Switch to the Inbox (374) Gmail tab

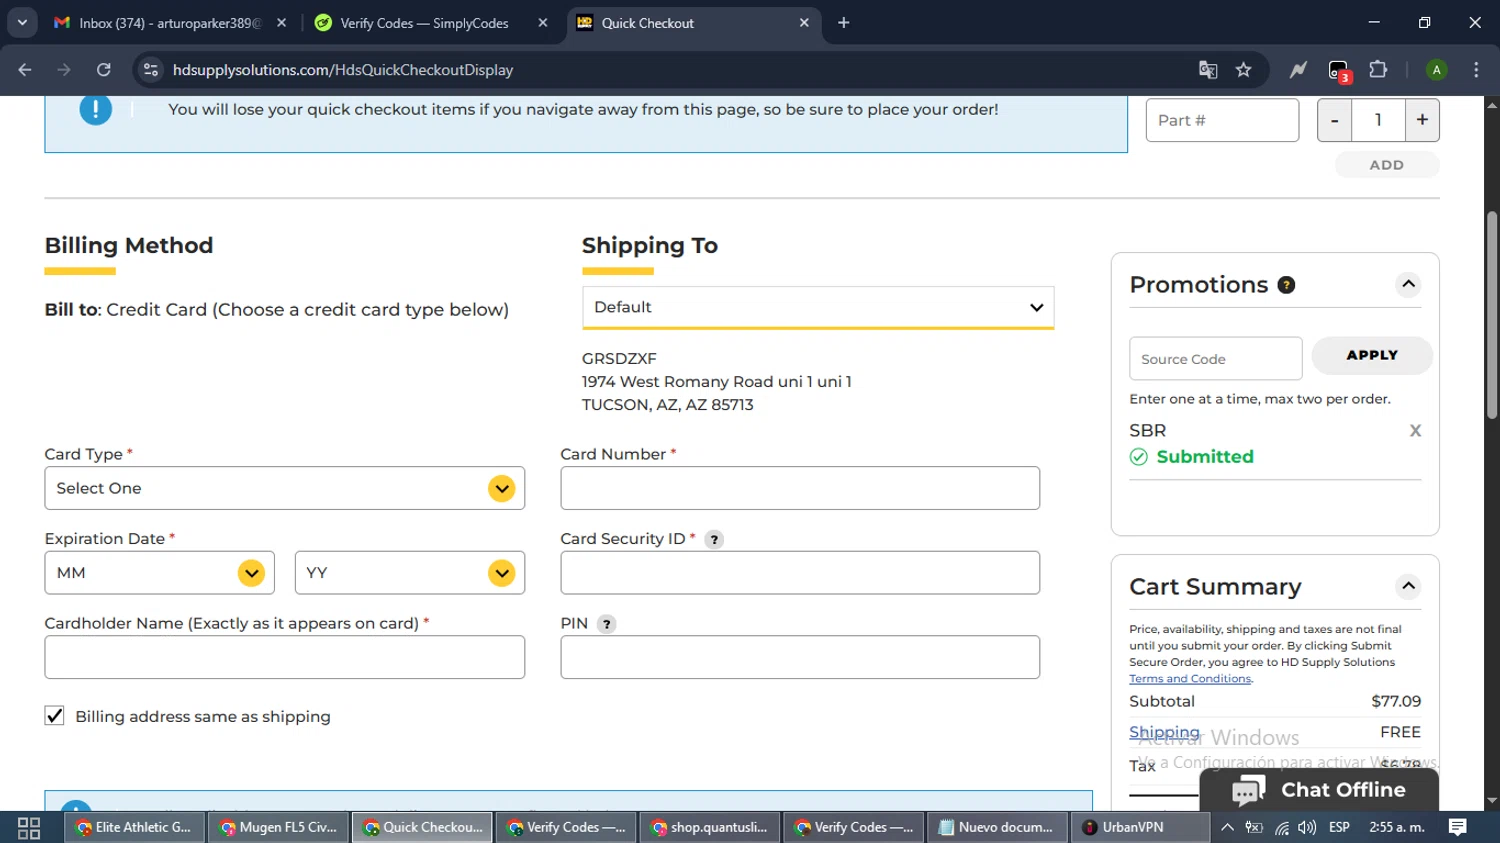coord(170,23)
